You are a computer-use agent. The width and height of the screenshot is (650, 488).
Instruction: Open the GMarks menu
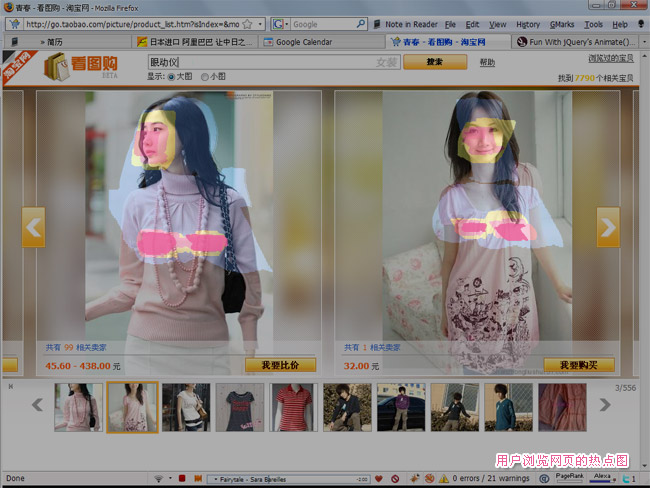click(x=562, y=24)
